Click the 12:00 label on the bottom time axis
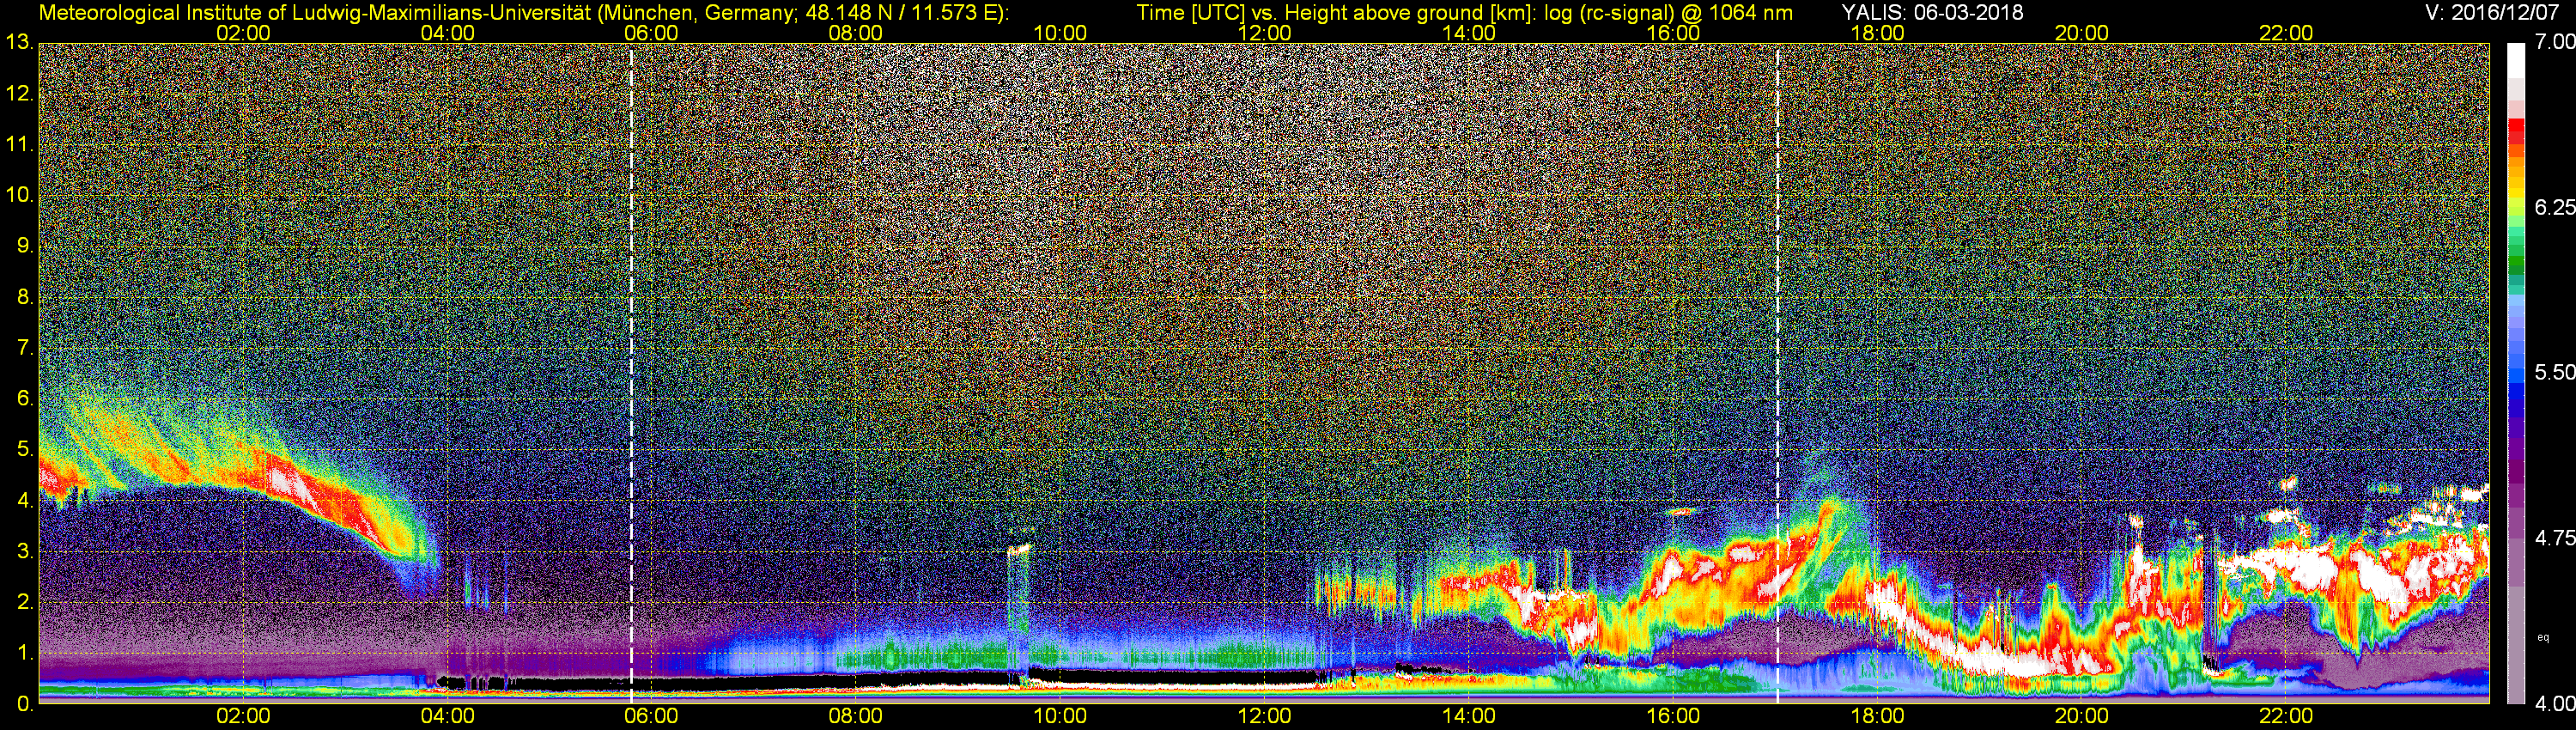This screenshot has height=730, width=2576. tap(1264, 717)
